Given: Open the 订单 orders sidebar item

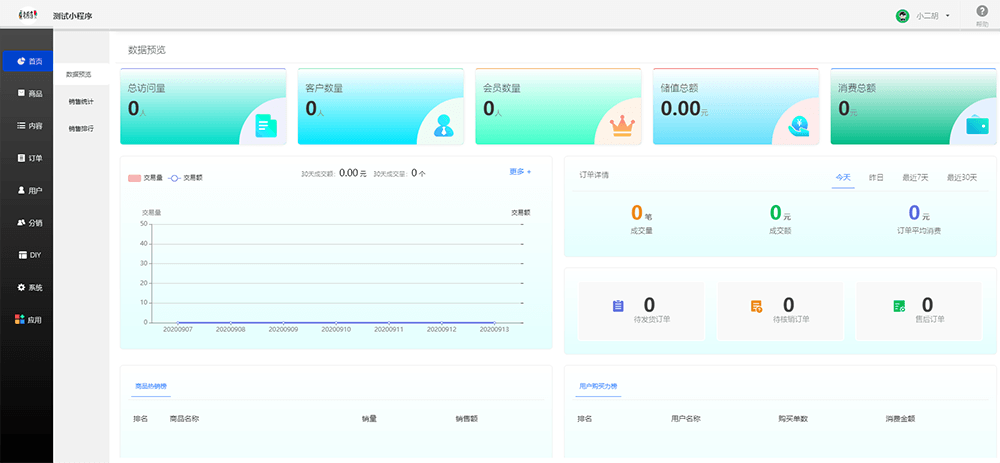Looking at the screenshot, I should tap(29, 158).
